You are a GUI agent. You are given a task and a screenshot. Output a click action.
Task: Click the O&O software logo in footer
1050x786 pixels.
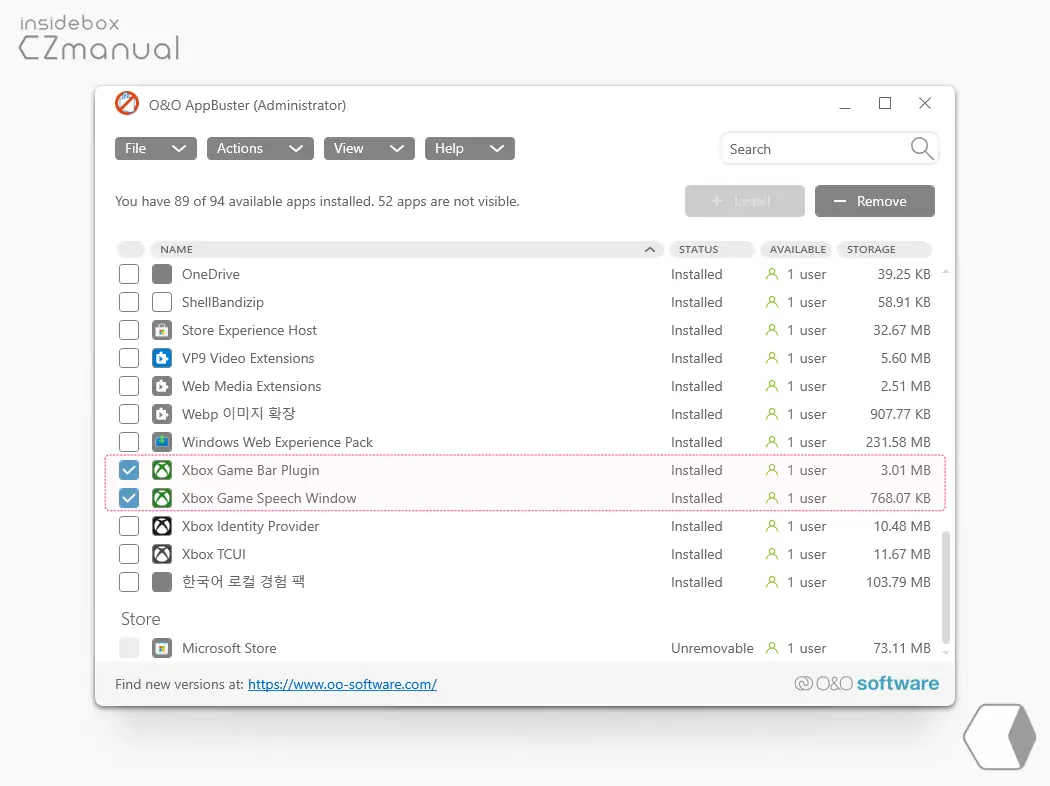pyautogui.click(x=867, y=684)
